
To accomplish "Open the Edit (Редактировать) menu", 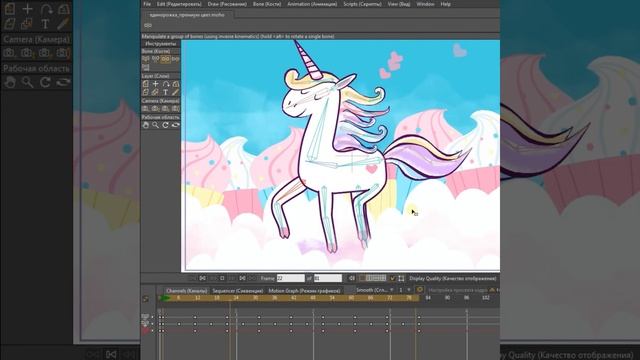I will [x=179, y=4].
